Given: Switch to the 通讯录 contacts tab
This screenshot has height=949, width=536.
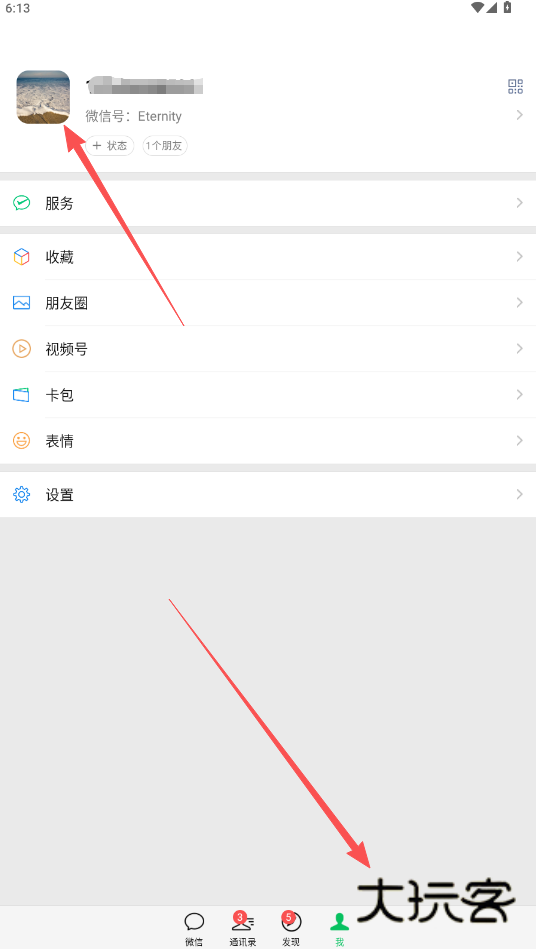Looking at the screenshot, I should (x=243, y=928).
